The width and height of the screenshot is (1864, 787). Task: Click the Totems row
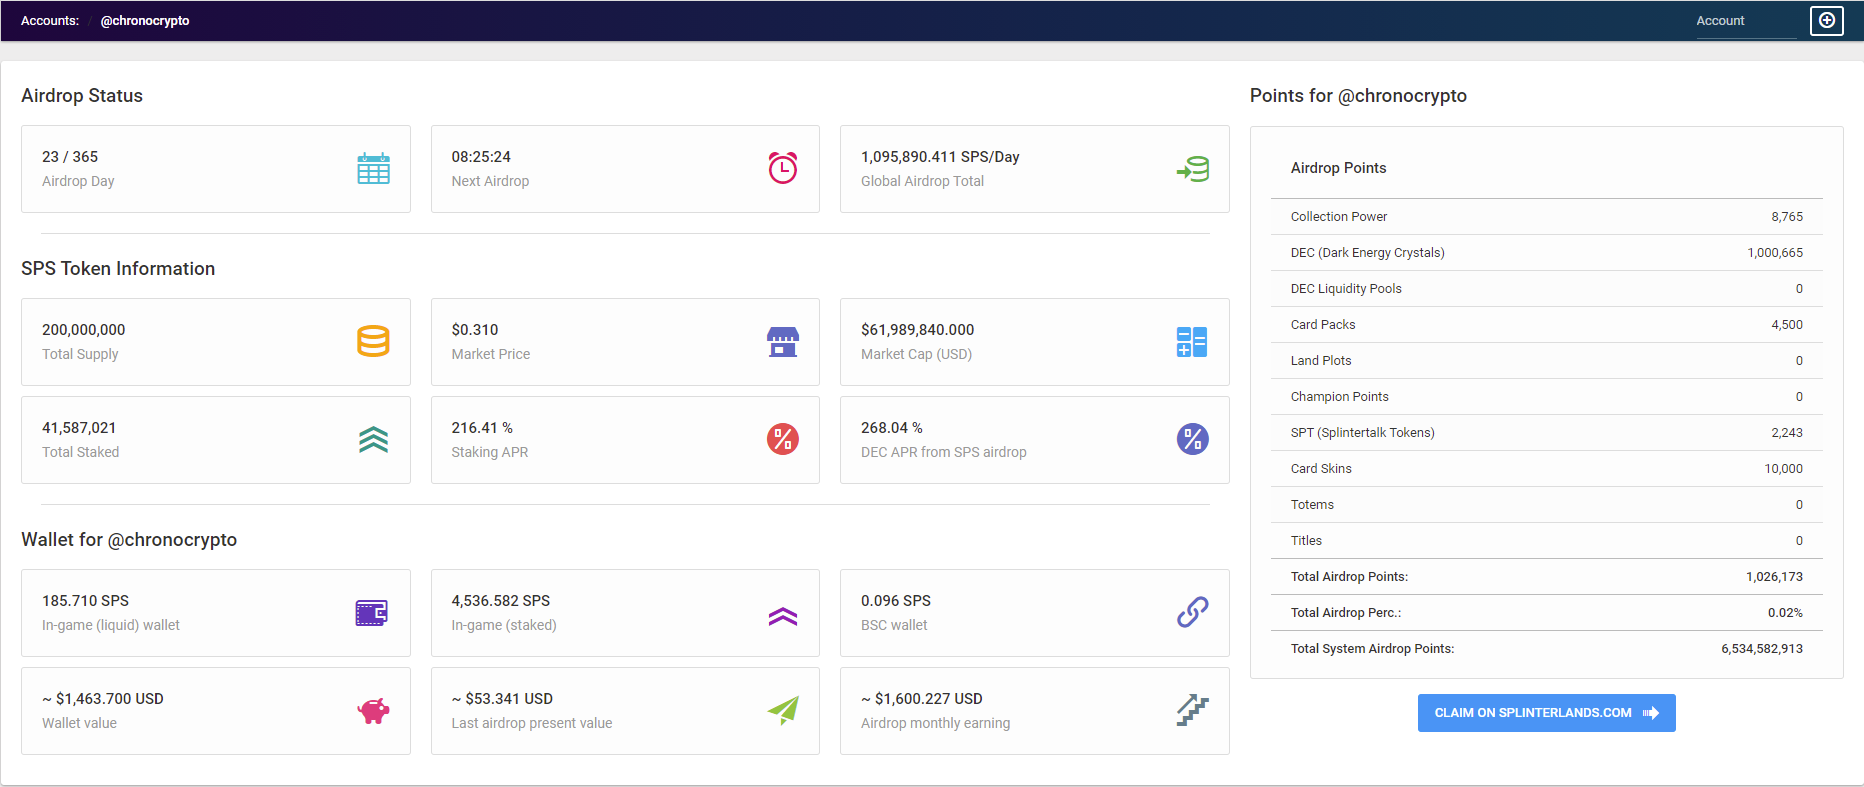coord(1546,505)
